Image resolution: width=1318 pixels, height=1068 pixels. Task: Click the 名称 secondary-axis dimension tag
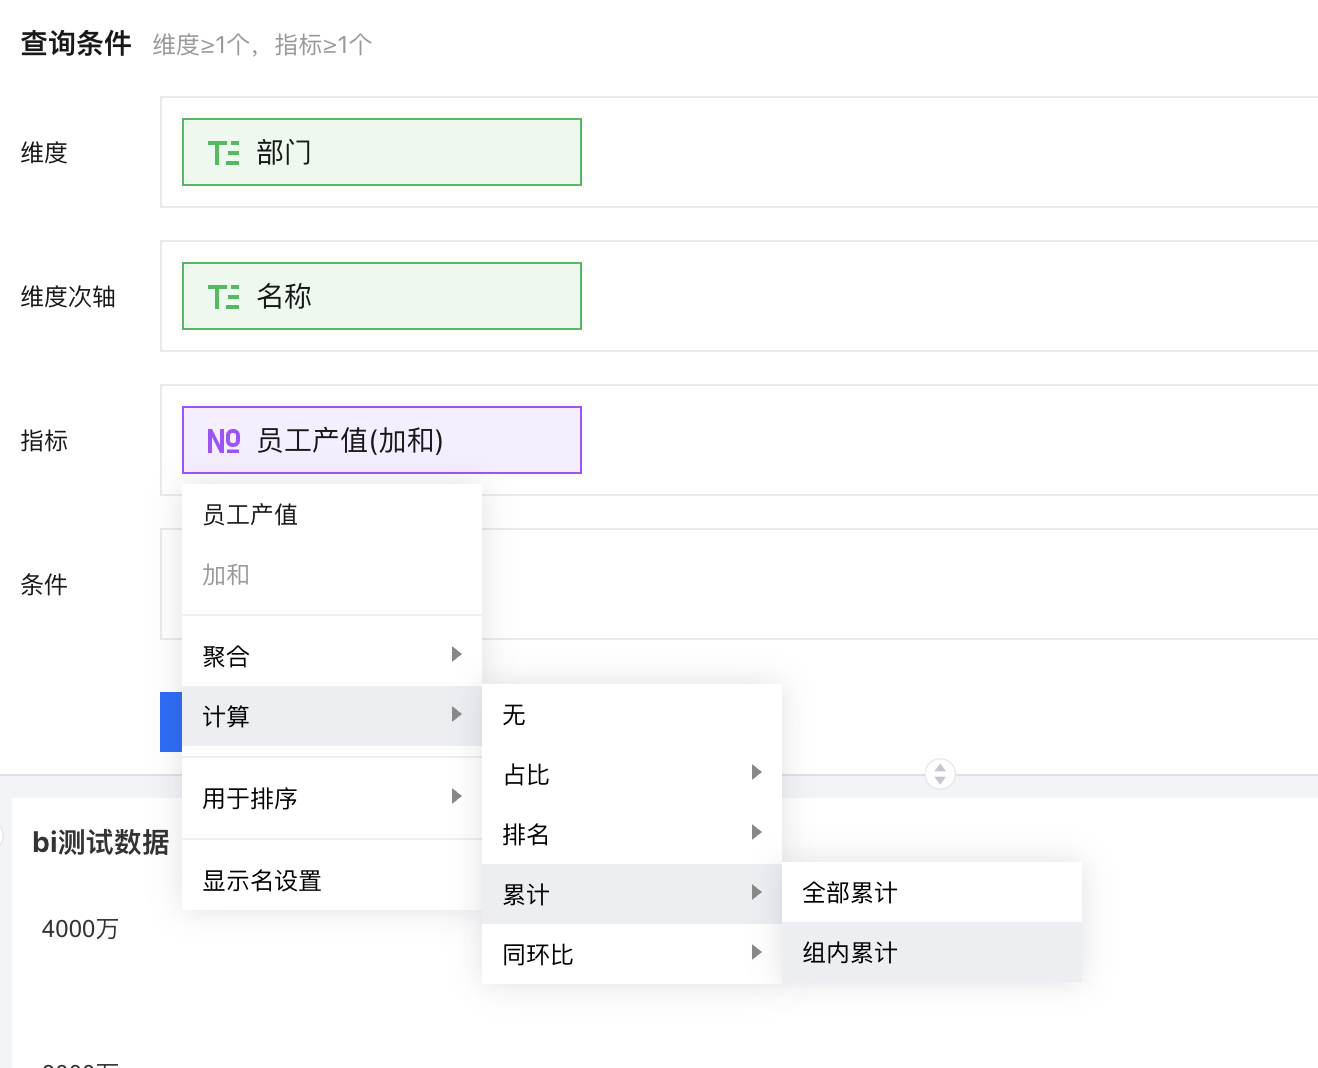click(x=381, y=296)
